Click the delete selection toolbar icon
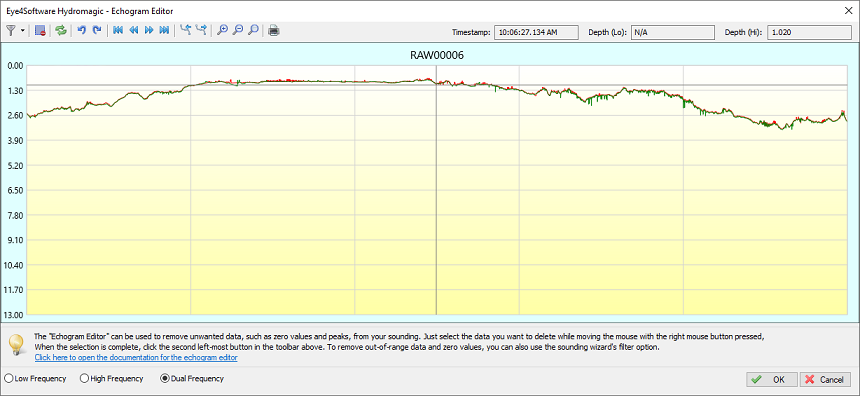 [x=40, y=31]
